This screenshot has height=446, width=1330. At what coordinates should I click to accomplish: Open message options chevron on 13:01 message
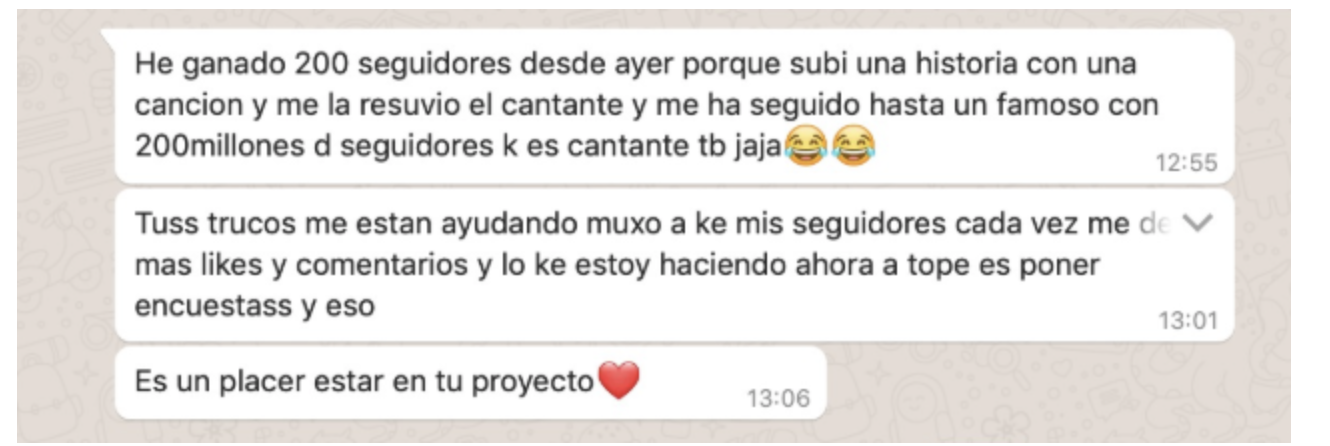pos(1197,224)
